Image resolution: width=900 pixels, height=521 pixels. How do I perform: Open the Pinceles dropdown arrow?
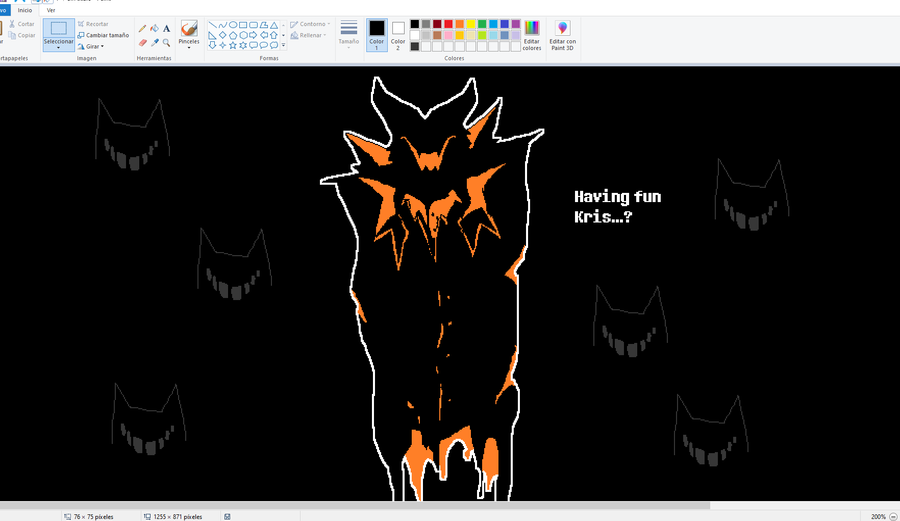(x=189, y=48)
